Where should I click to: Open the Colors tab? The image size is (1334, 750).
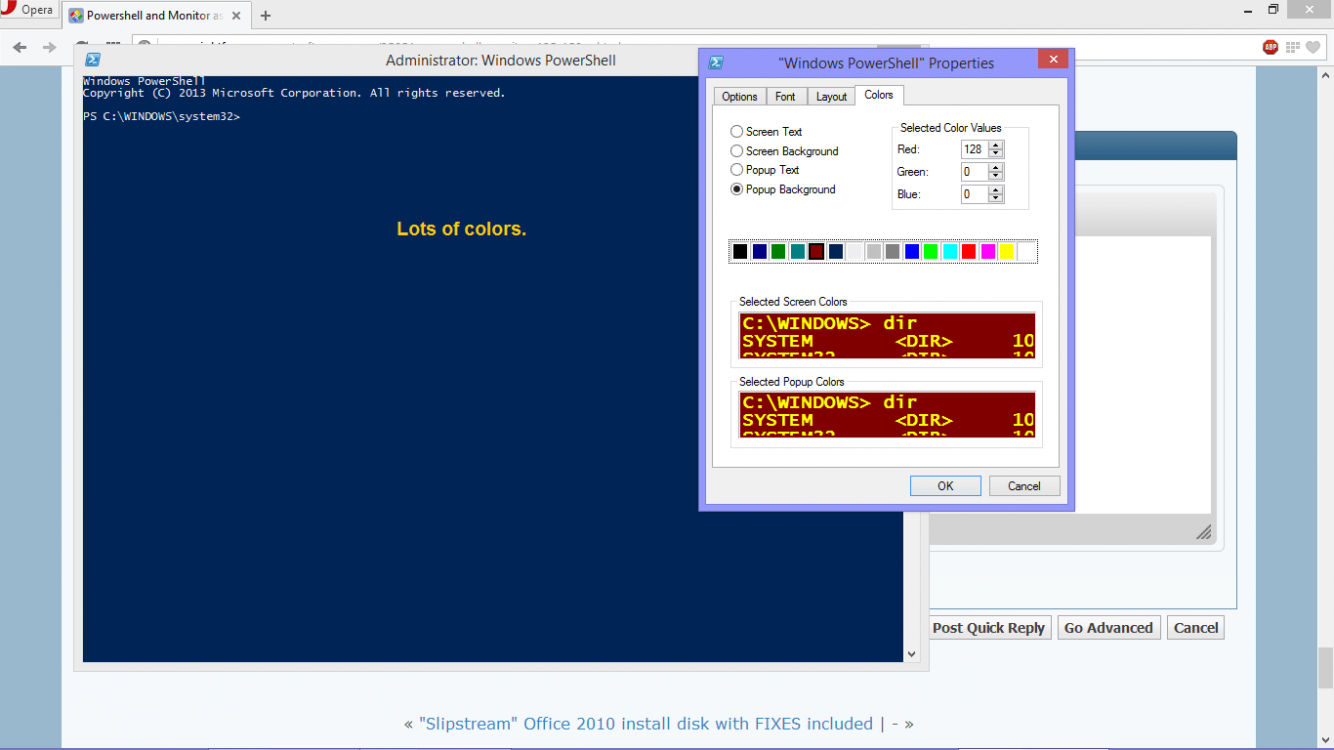coord(879,95)
